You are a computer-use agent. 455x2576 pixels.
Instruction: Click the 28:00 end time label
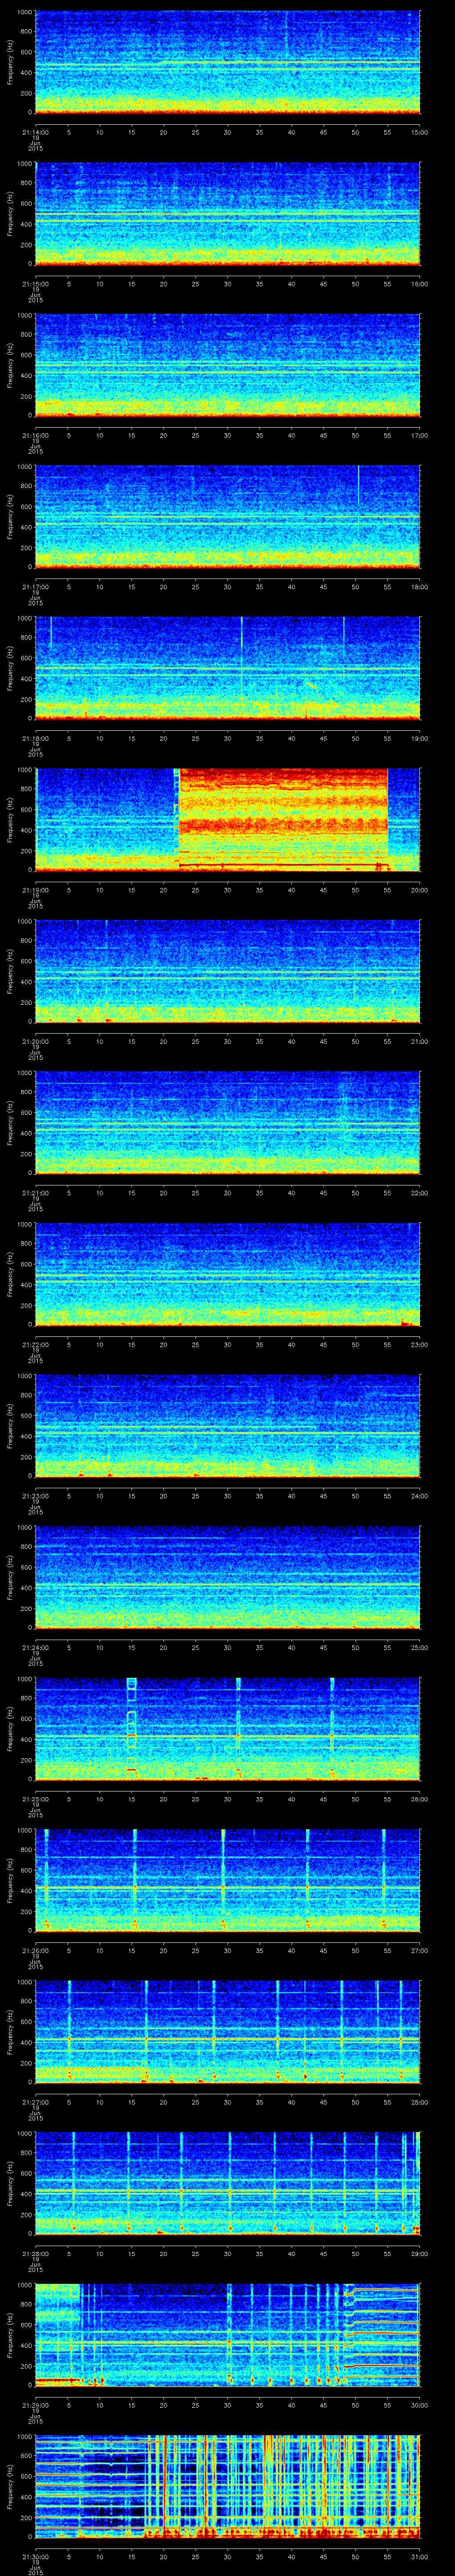tap(420, 2101)
